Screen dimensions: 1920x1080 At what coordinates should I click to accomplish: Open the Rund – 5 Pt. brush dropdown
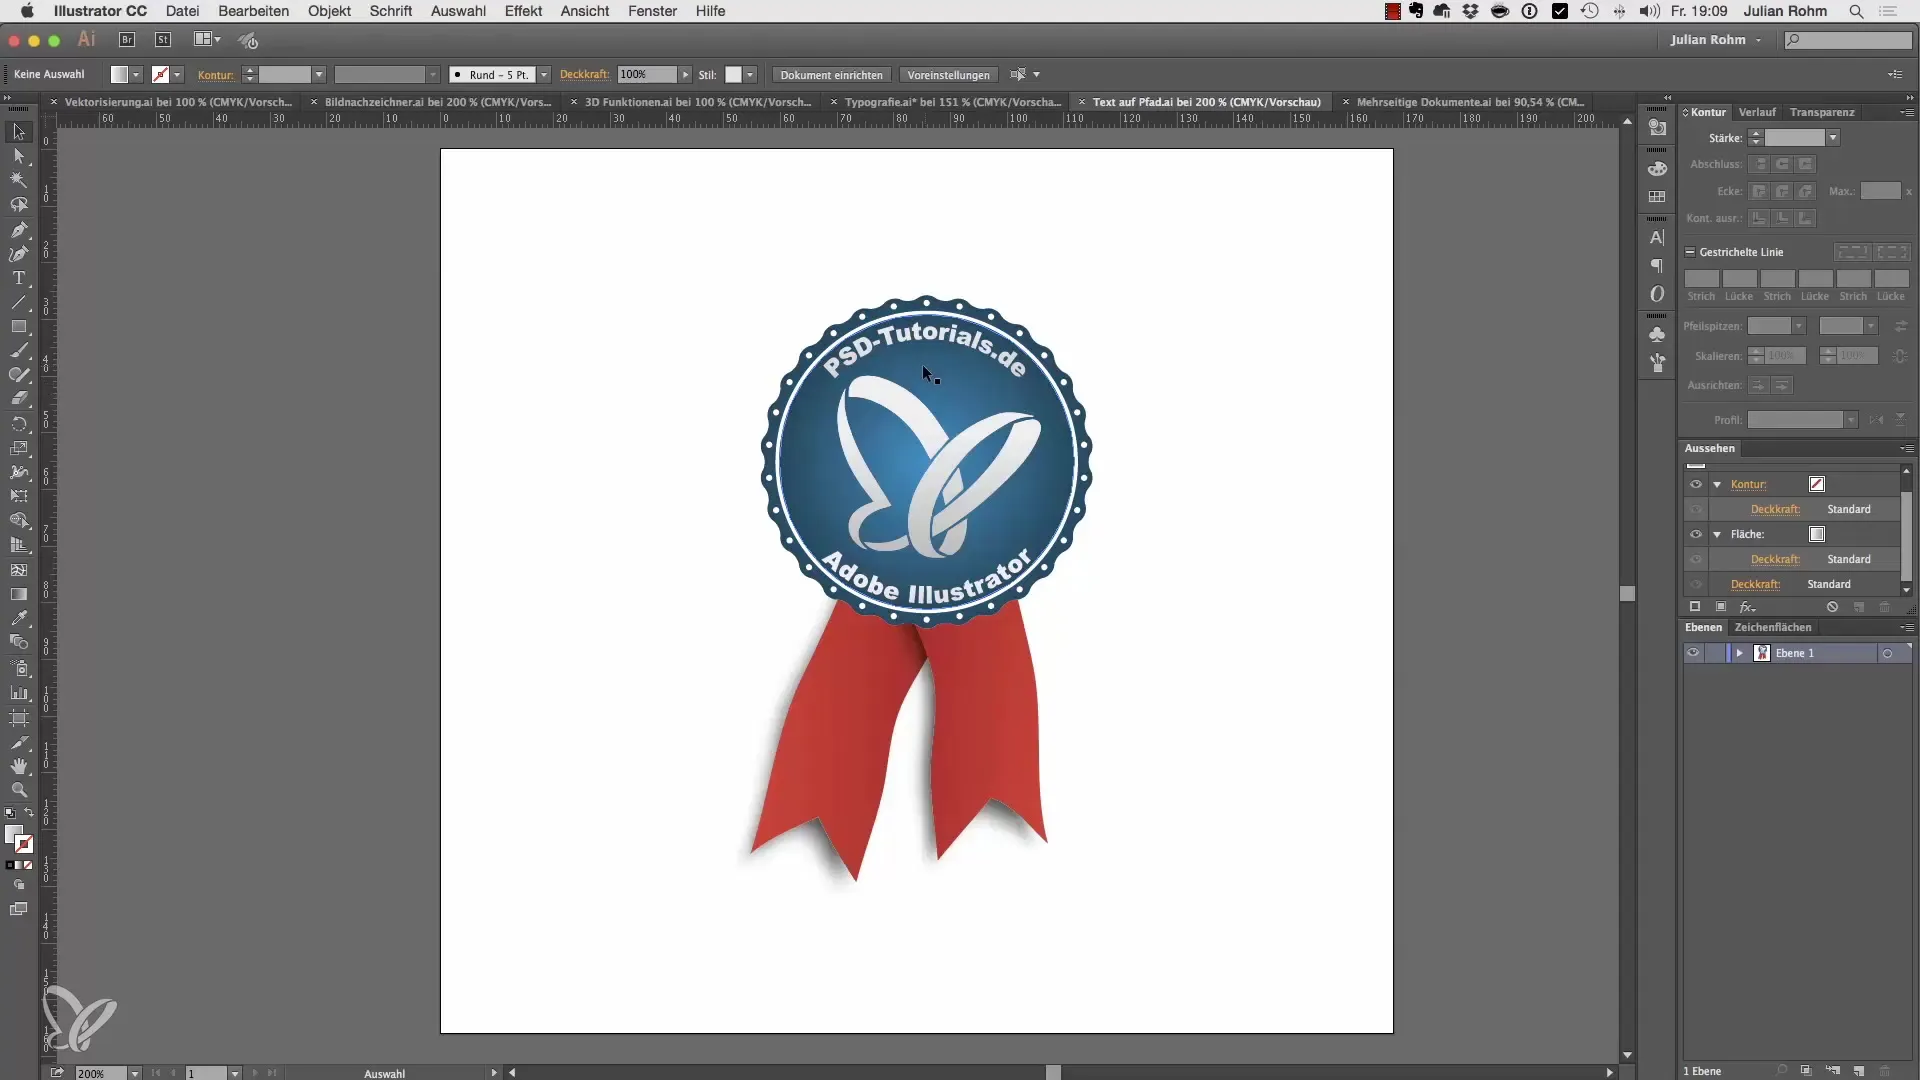[x=544, y=75]
